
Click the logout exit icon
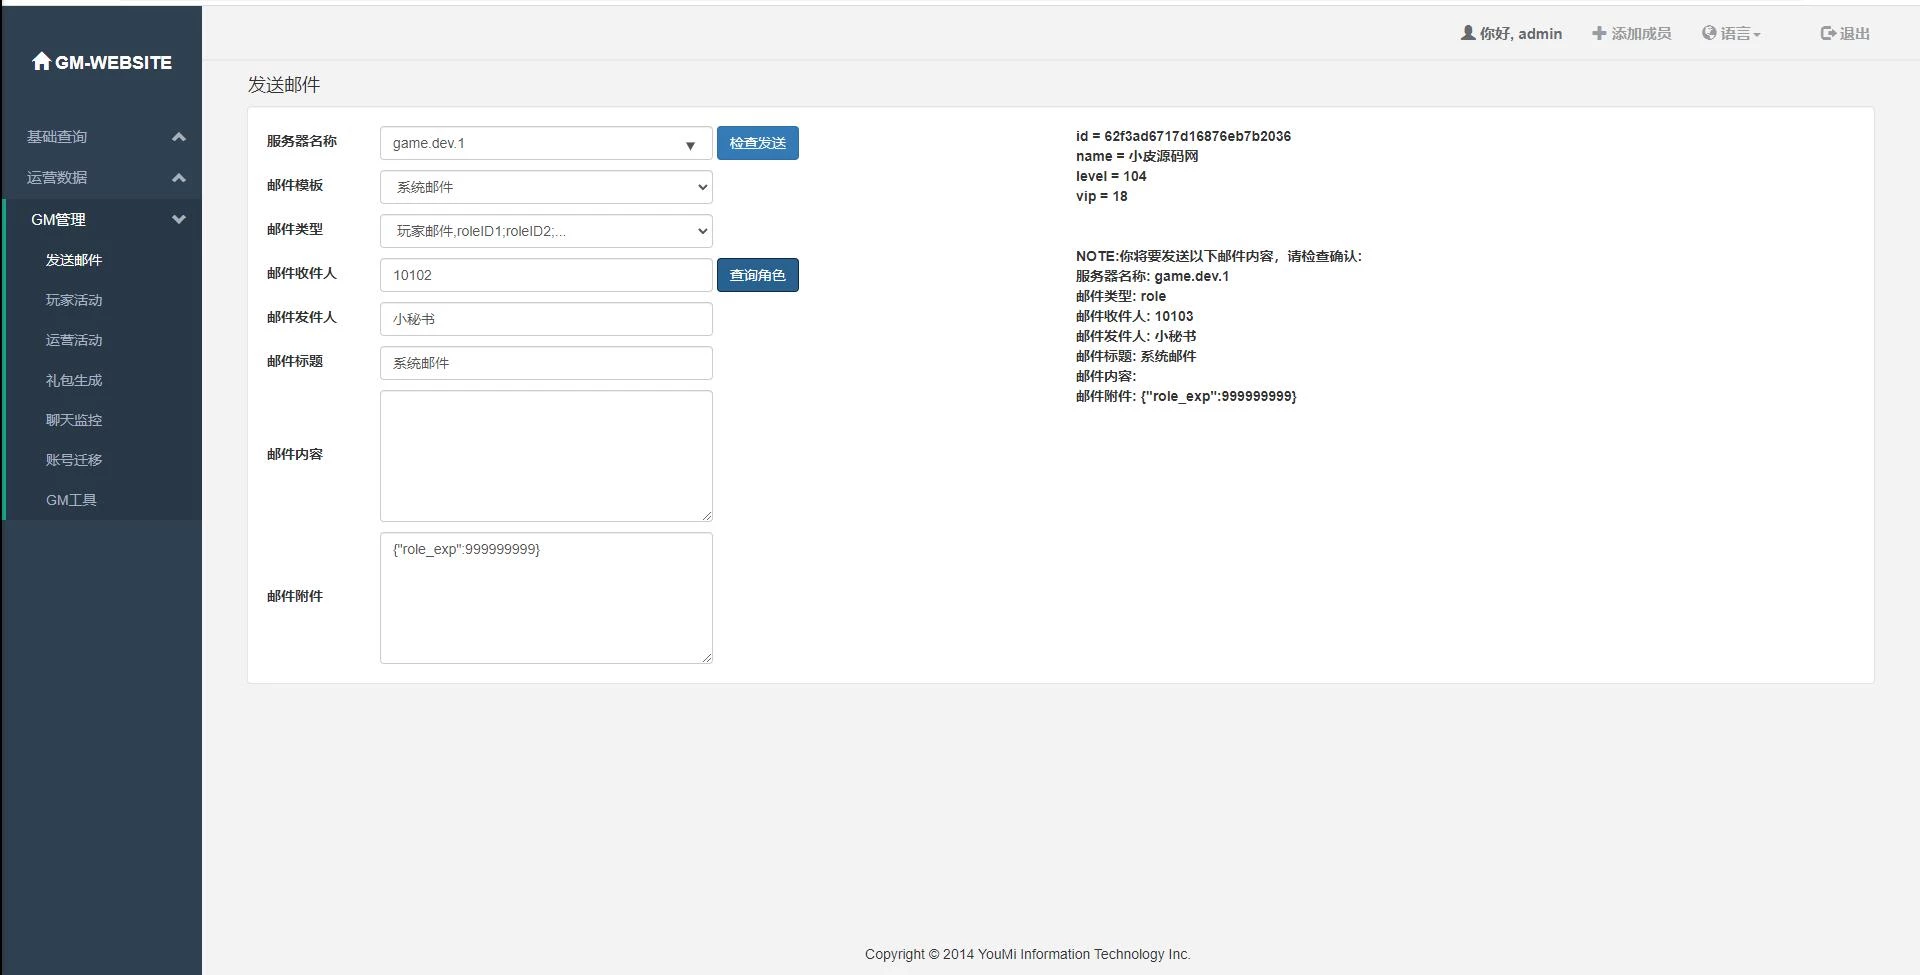tap(1827, 33)
